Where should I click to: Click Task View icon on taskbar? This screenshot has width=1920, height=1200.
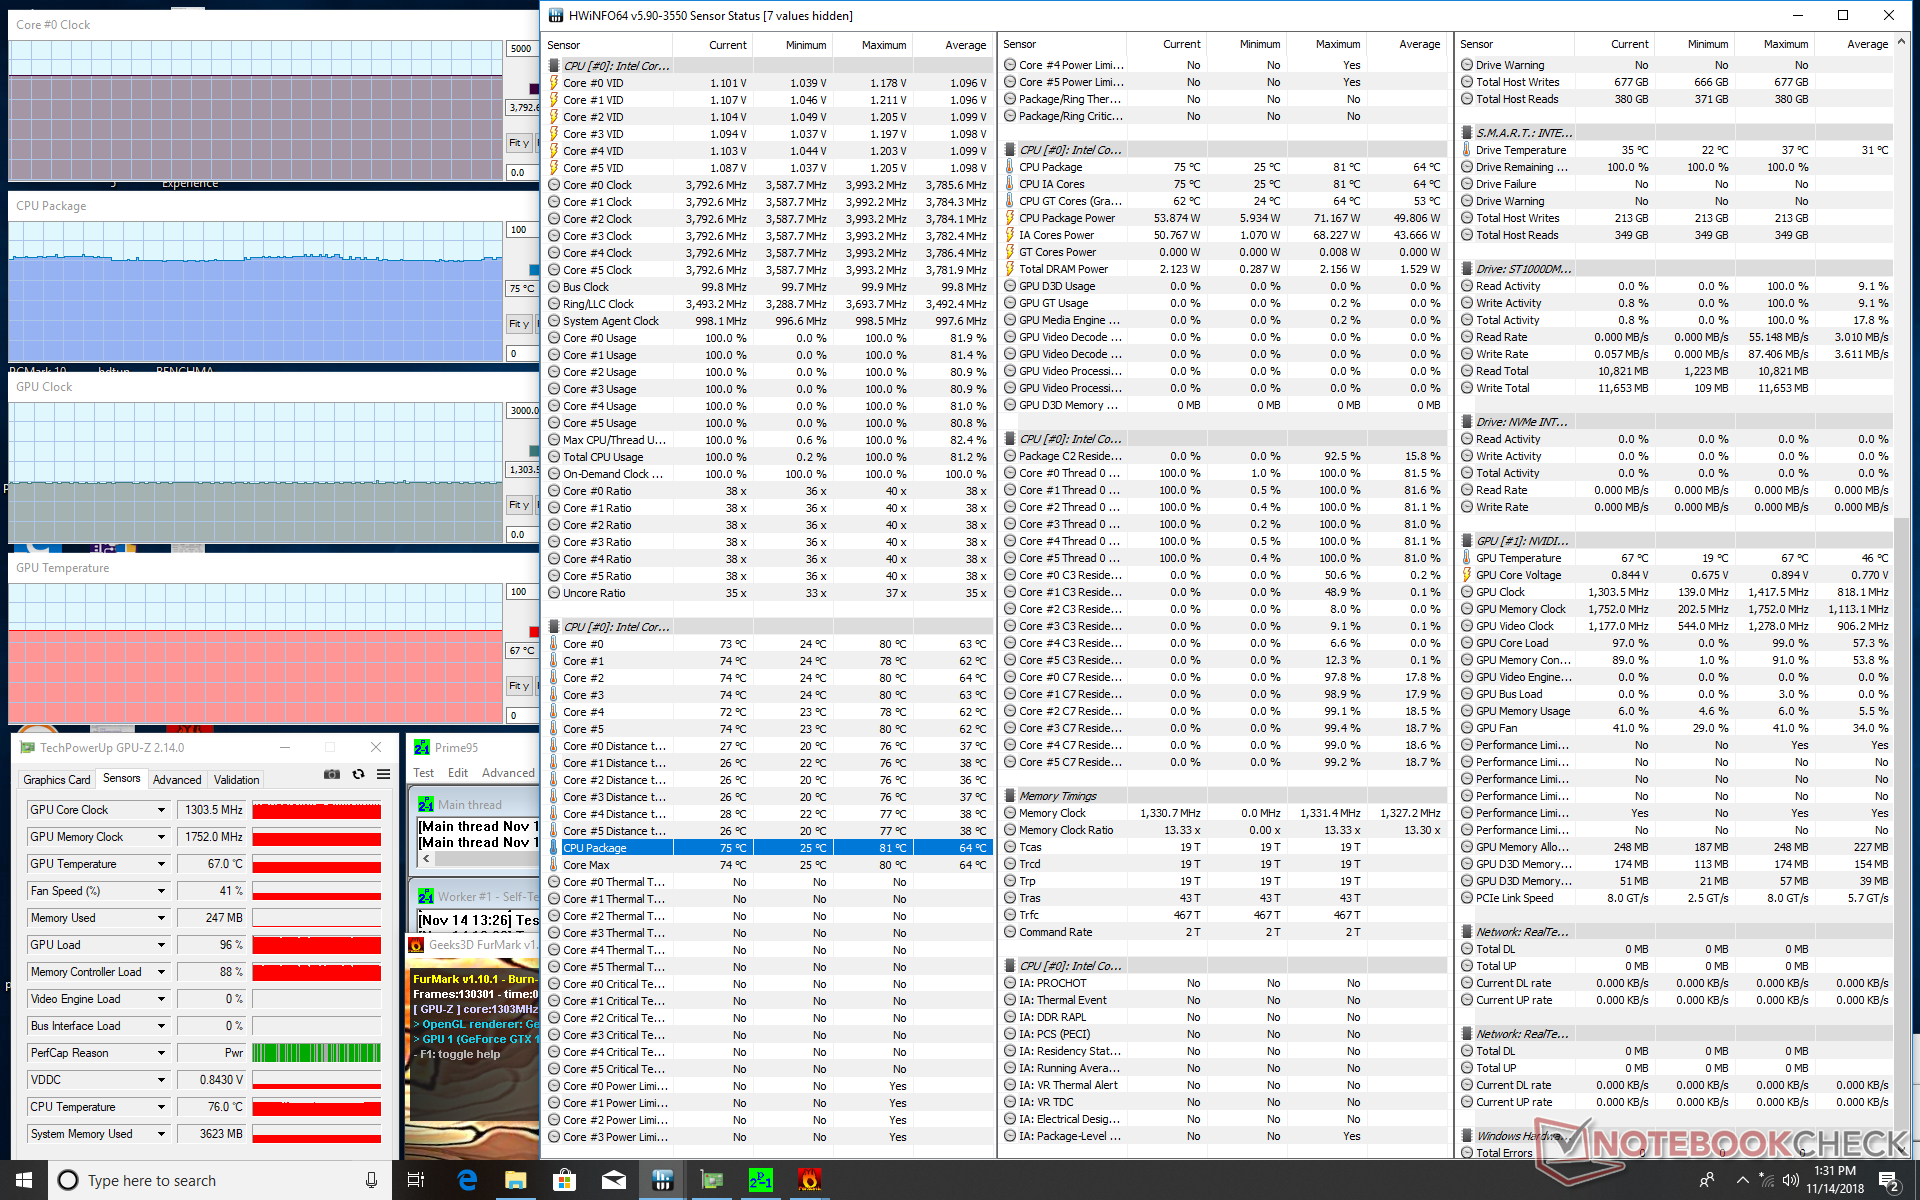(x=417, y=1180)
